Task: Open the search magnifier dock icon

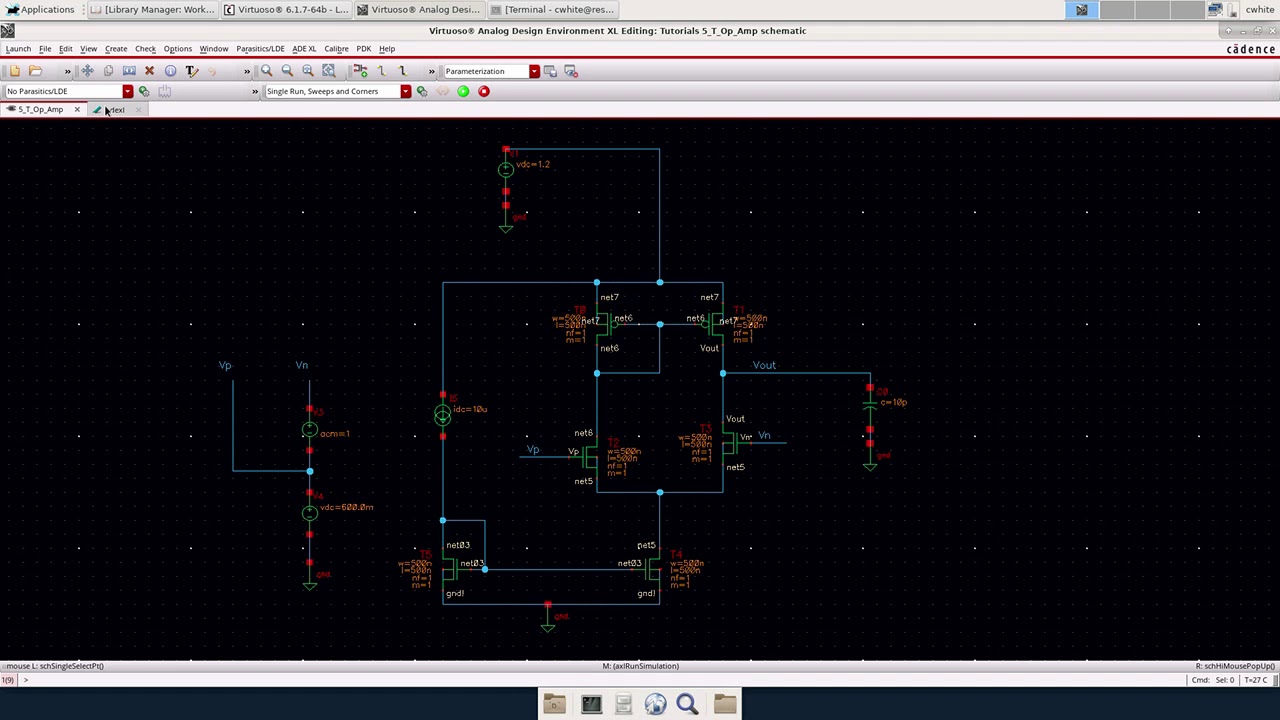Action: pos(687,704)
